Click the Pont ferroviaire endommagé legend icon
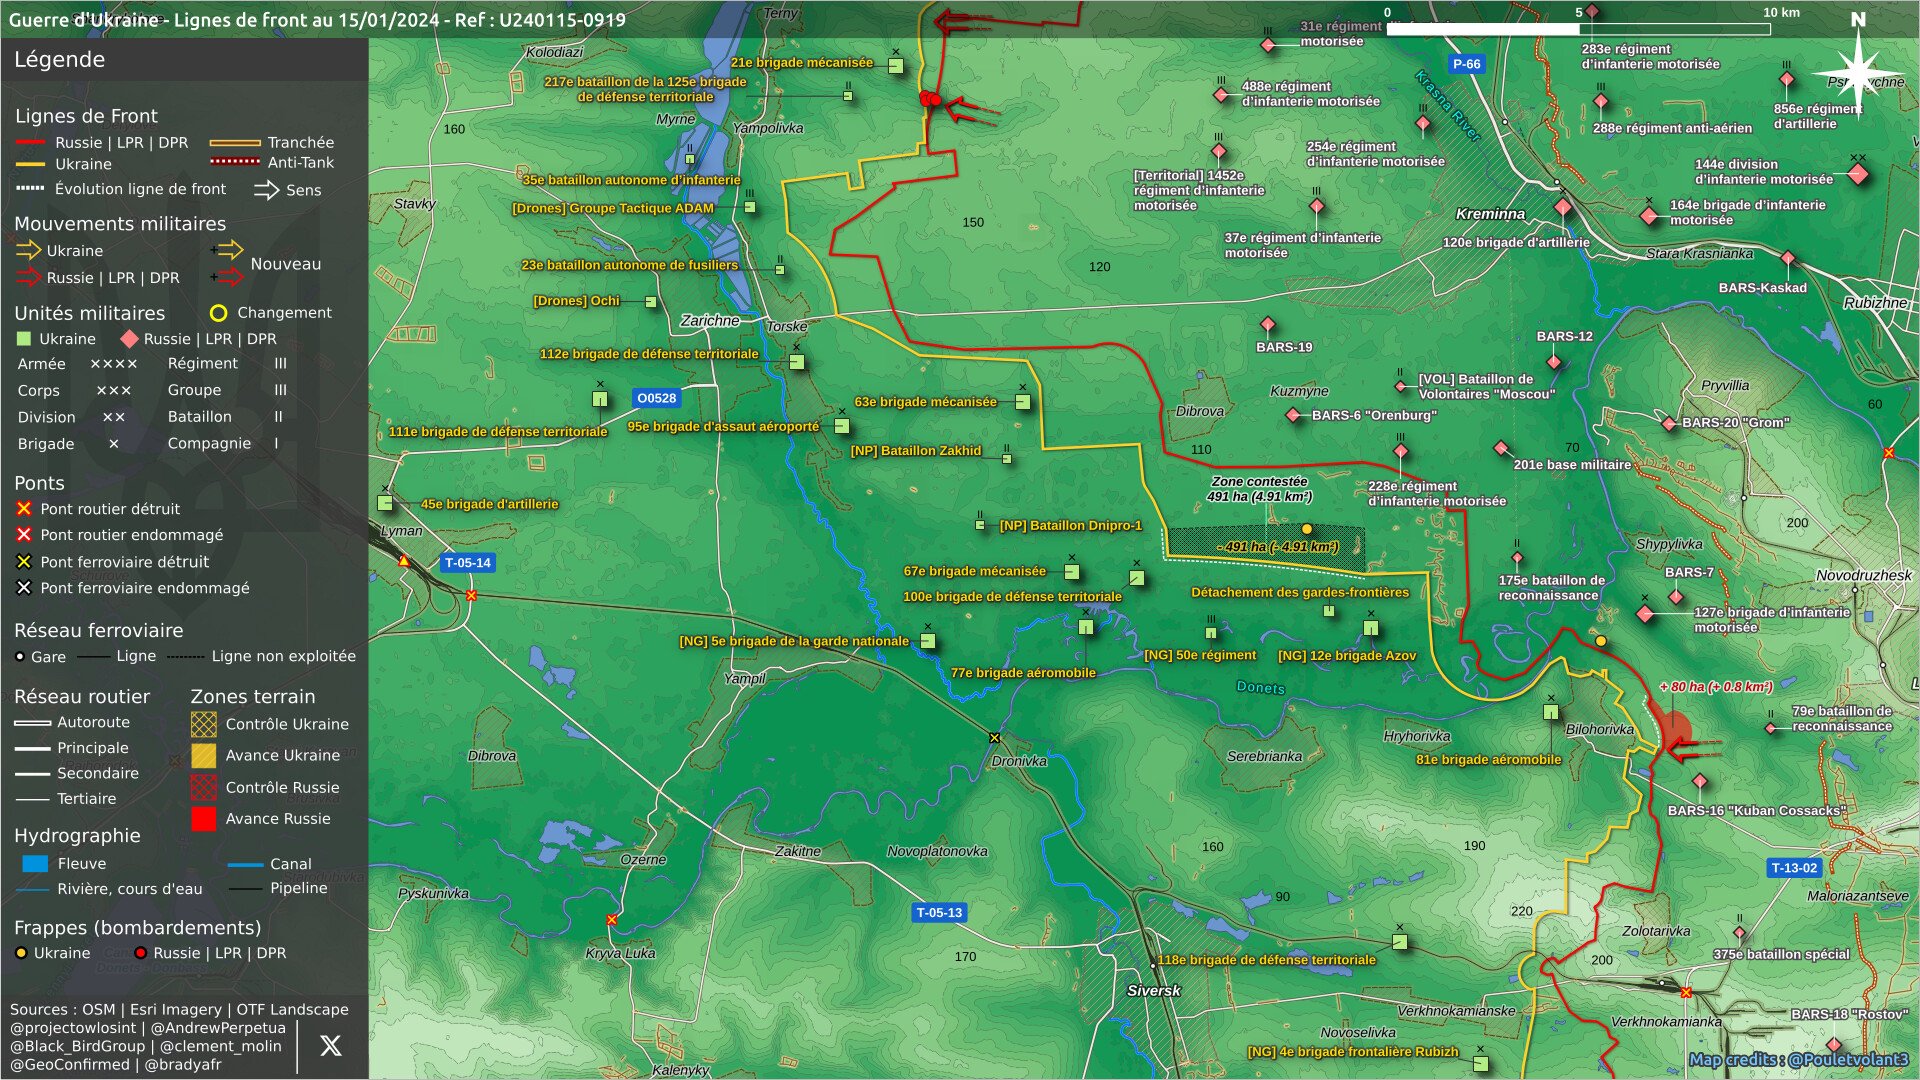1920x1080 pixels. [24, 588]
